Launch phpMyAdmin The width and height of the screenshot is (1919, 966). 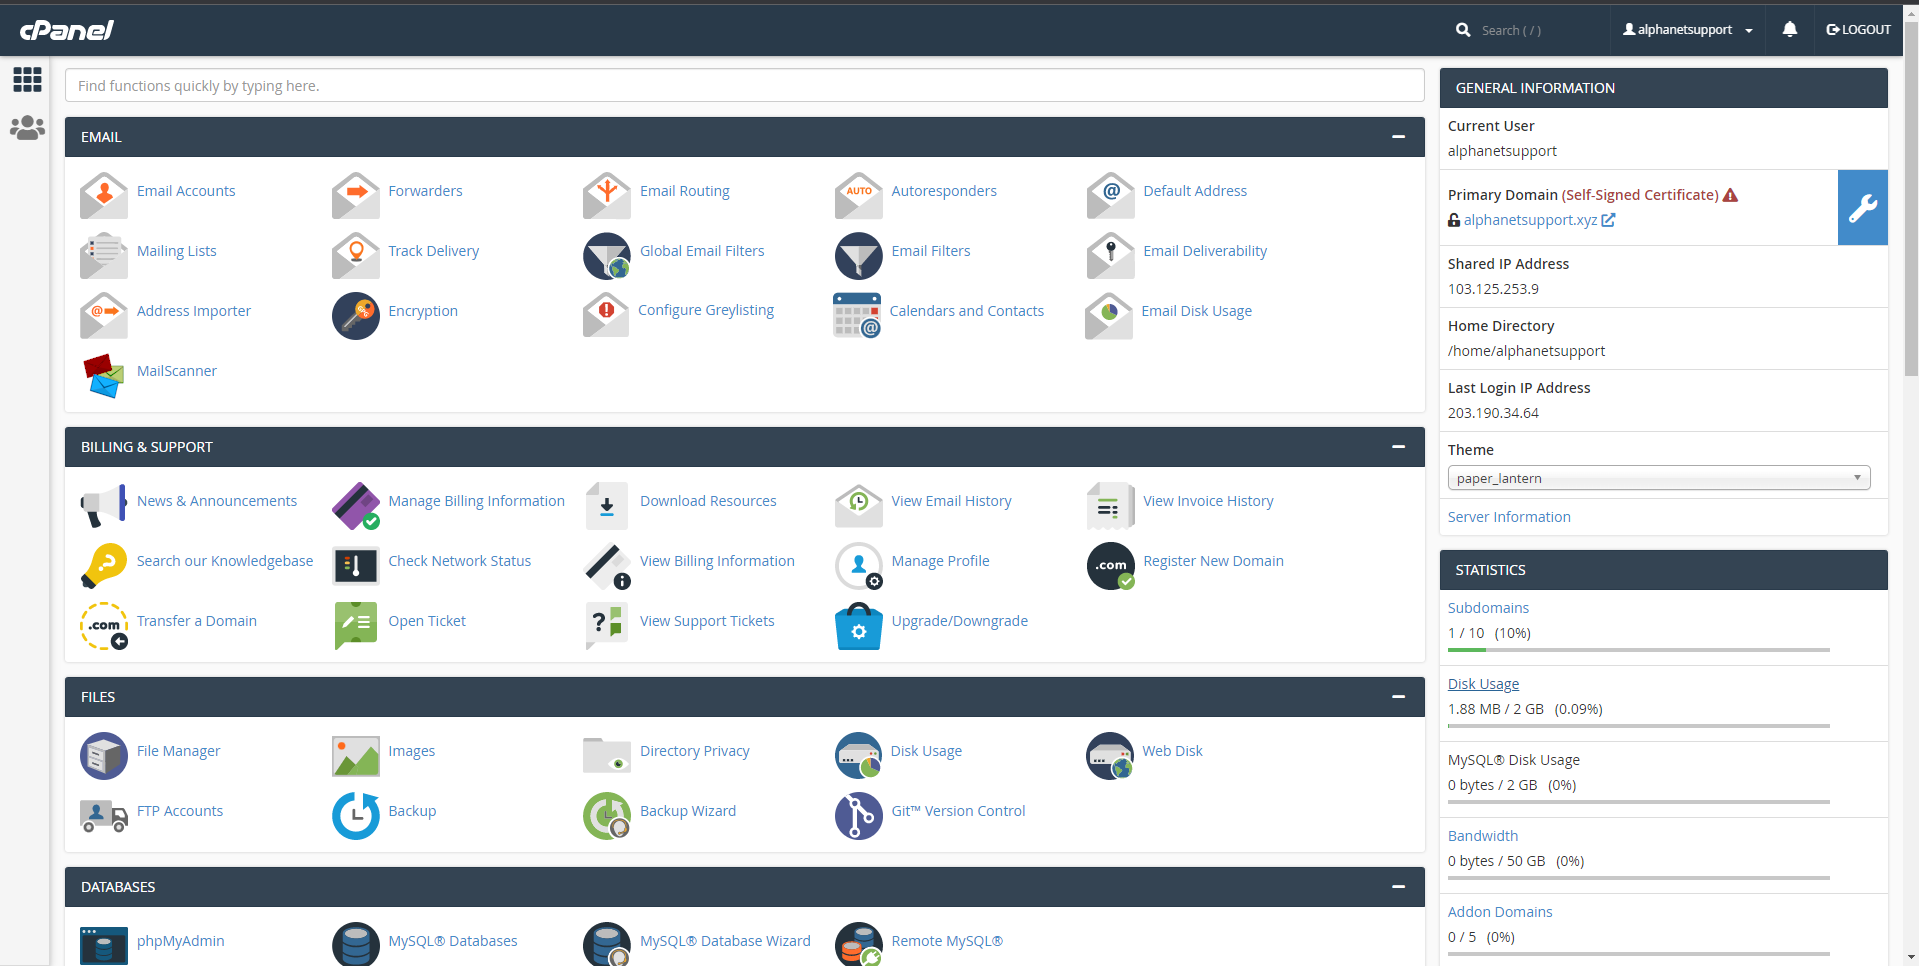180,941
